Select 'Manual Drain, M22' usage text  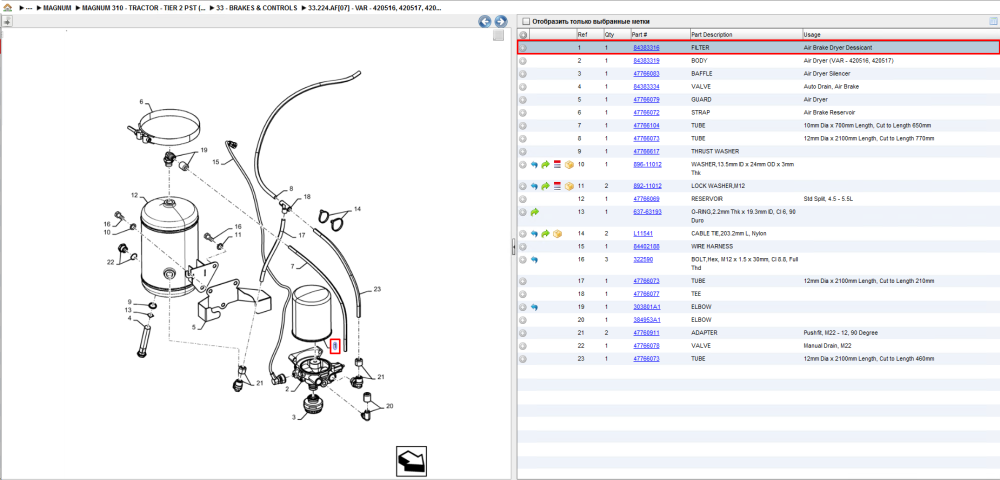(x=827, y=346)
